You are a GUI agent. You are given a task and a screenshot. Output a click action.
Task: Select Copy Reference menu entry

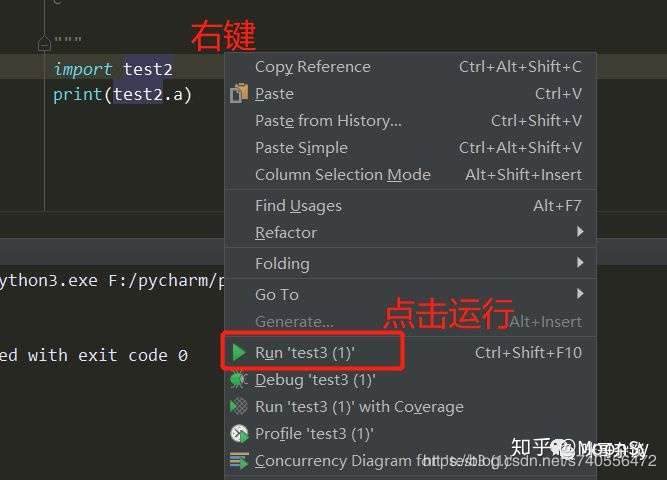(x=312, y=67)
